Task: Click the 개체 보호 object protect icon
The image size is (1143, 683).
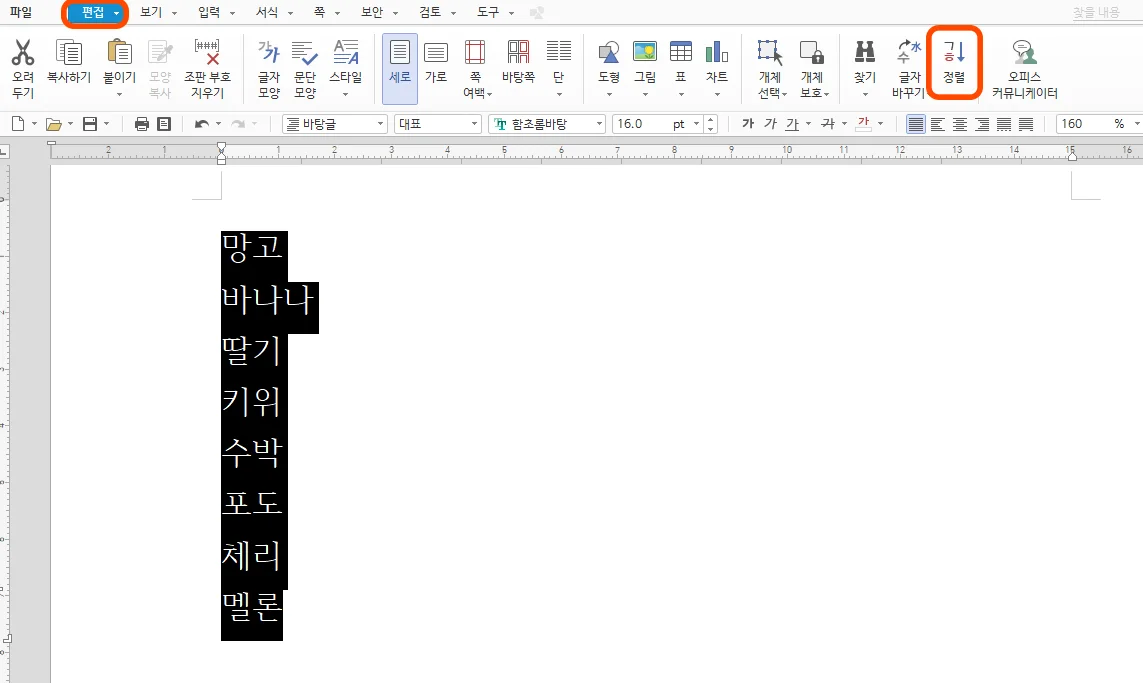Action: 811,52
